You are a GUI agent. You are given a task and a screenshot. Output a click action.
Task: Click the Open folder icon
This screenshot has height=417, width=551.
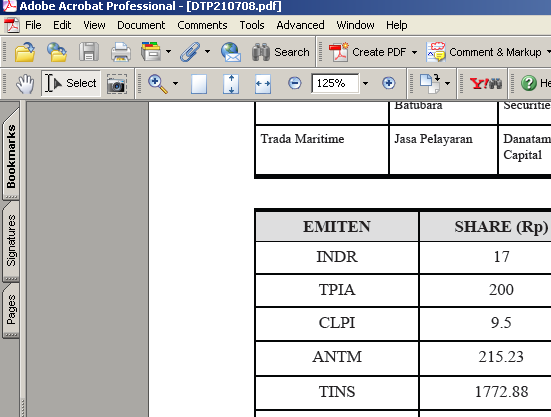[x=25, y=52]
